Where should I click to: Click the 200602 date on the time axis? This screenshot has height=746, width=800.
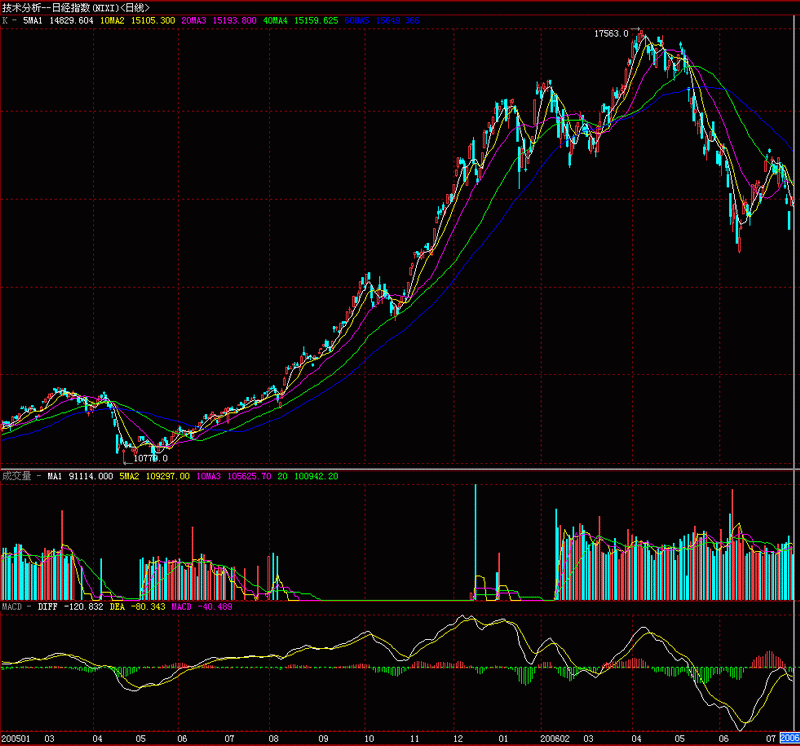click(553, 738)
